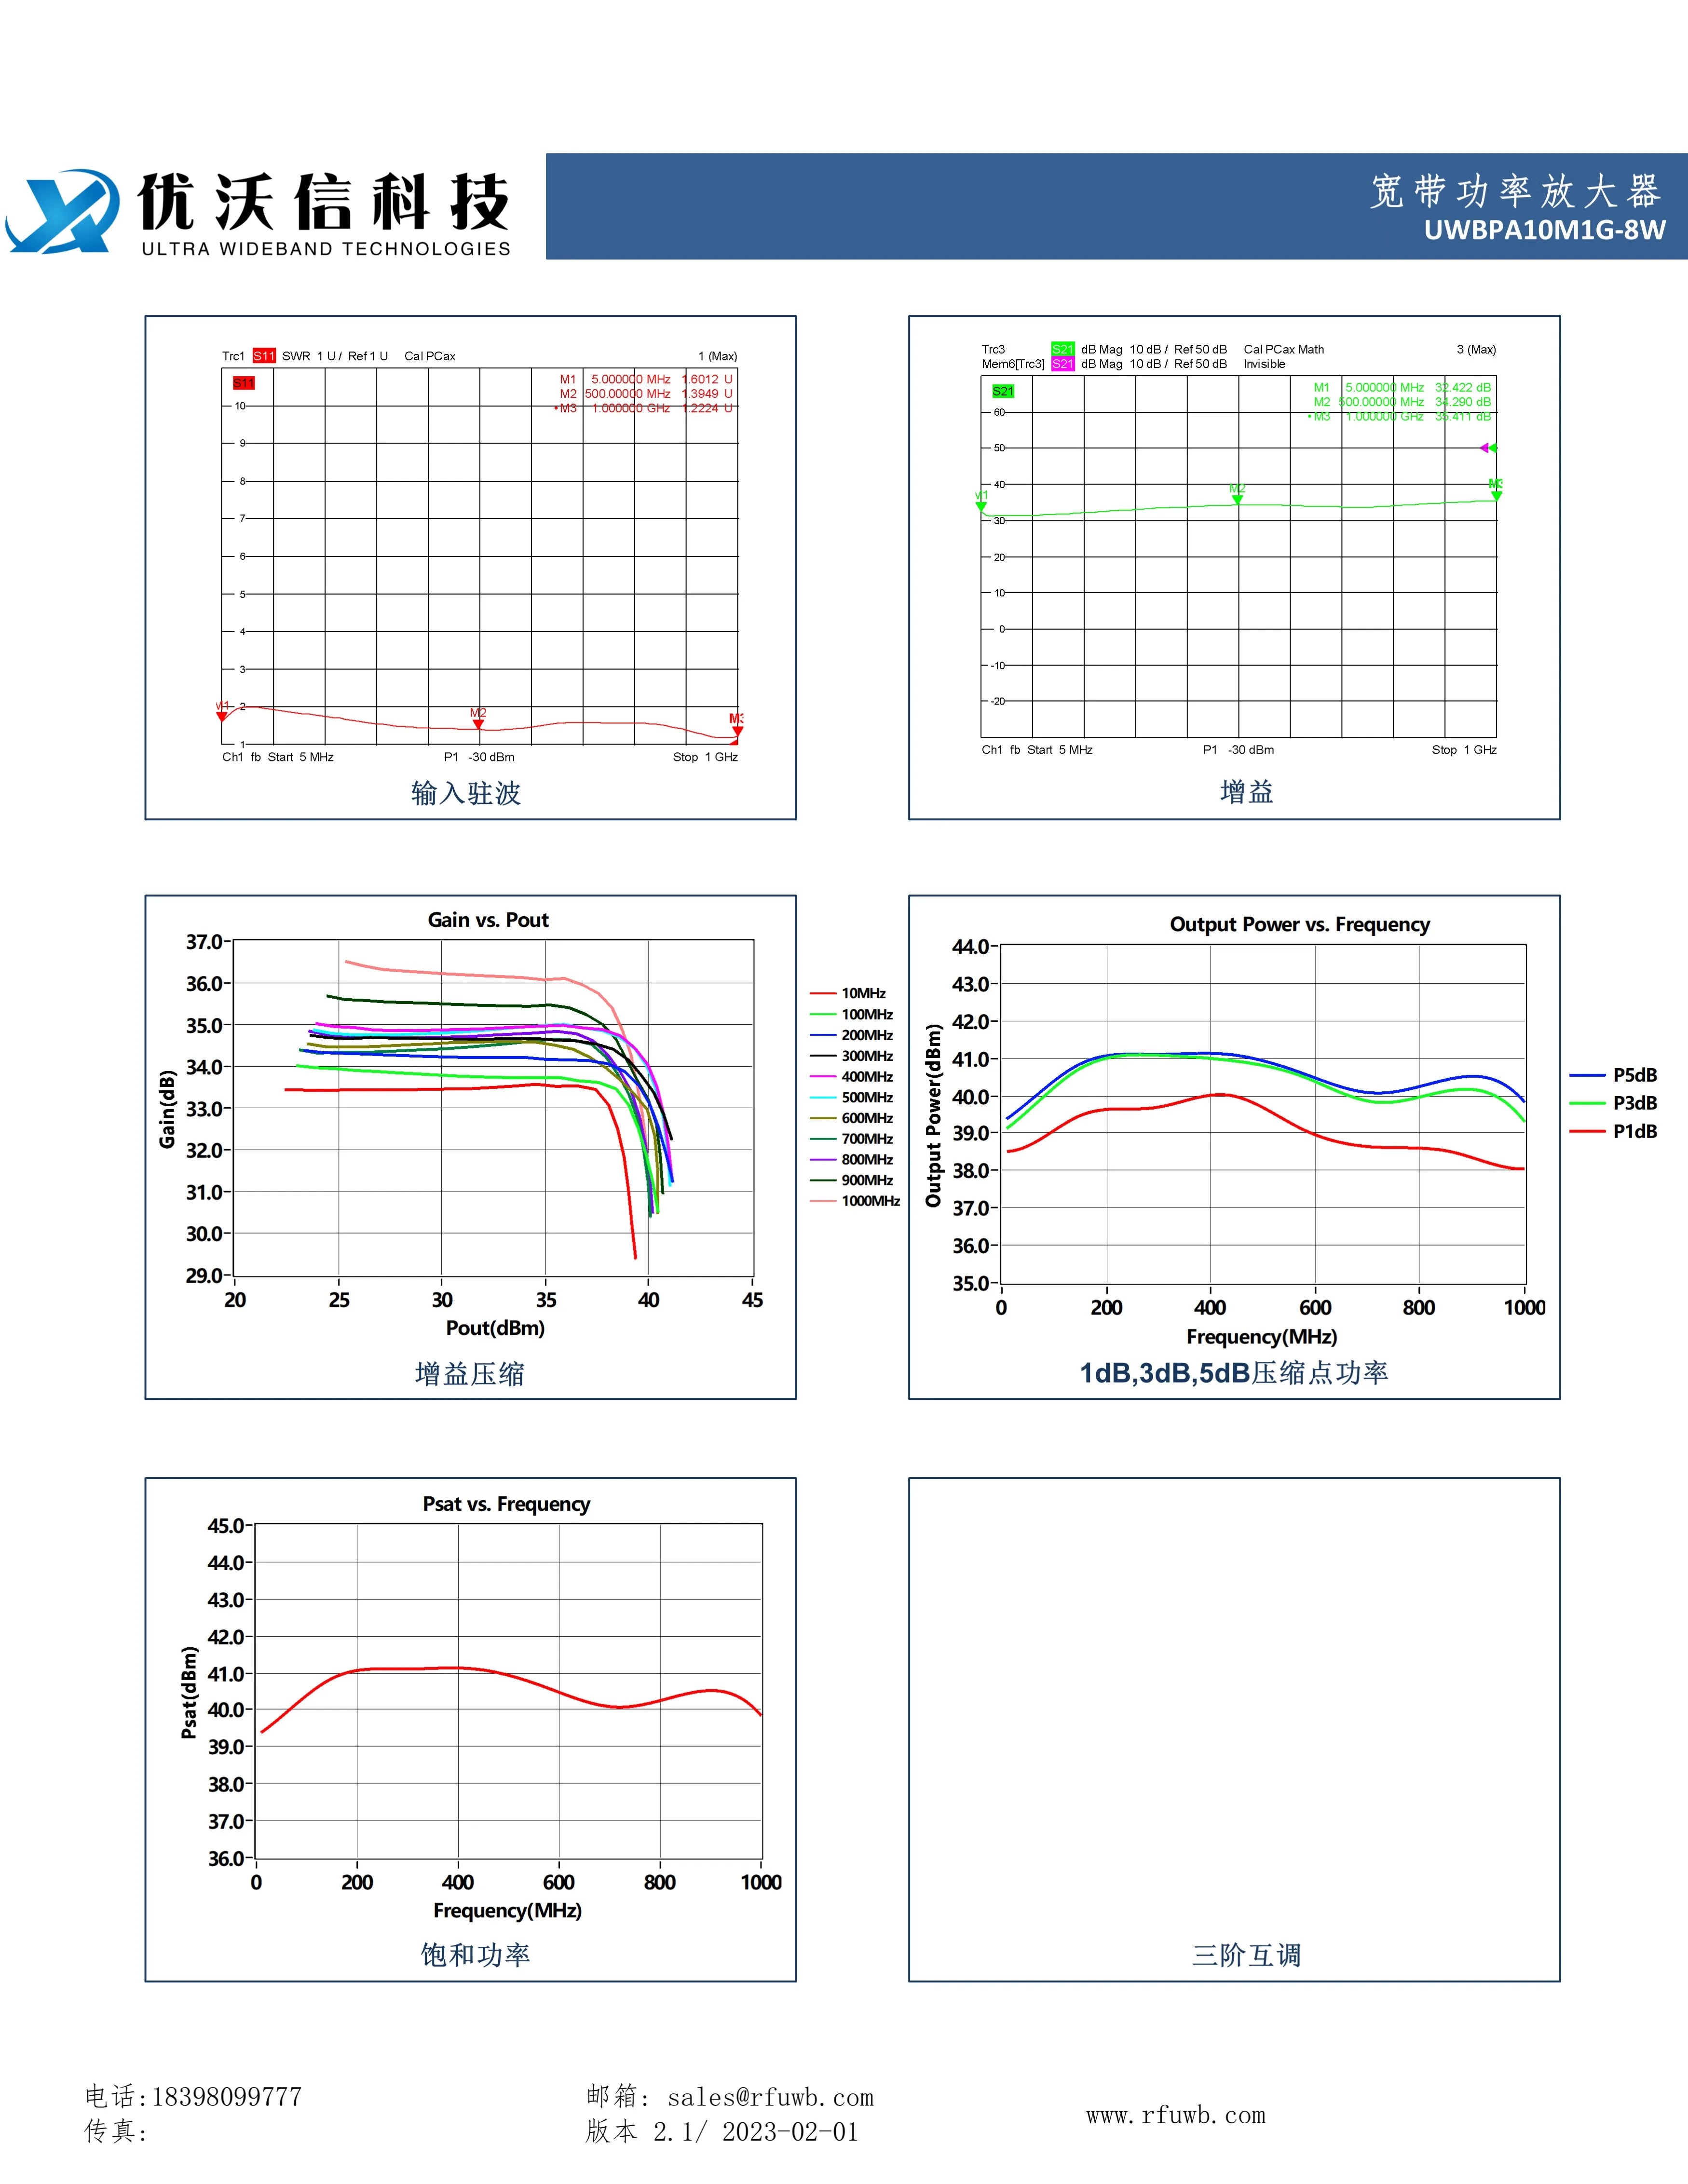Image resolution: width=1688 pixels, height=2184 pixels.
Task: Click the phone number 18398099777
Action: (x=227, y=2096)
